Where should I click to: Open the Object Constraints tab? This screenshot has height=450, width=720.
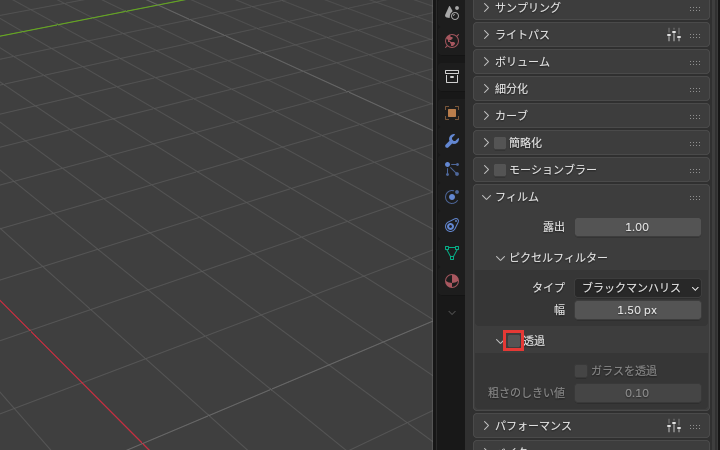tap(452, 225)
